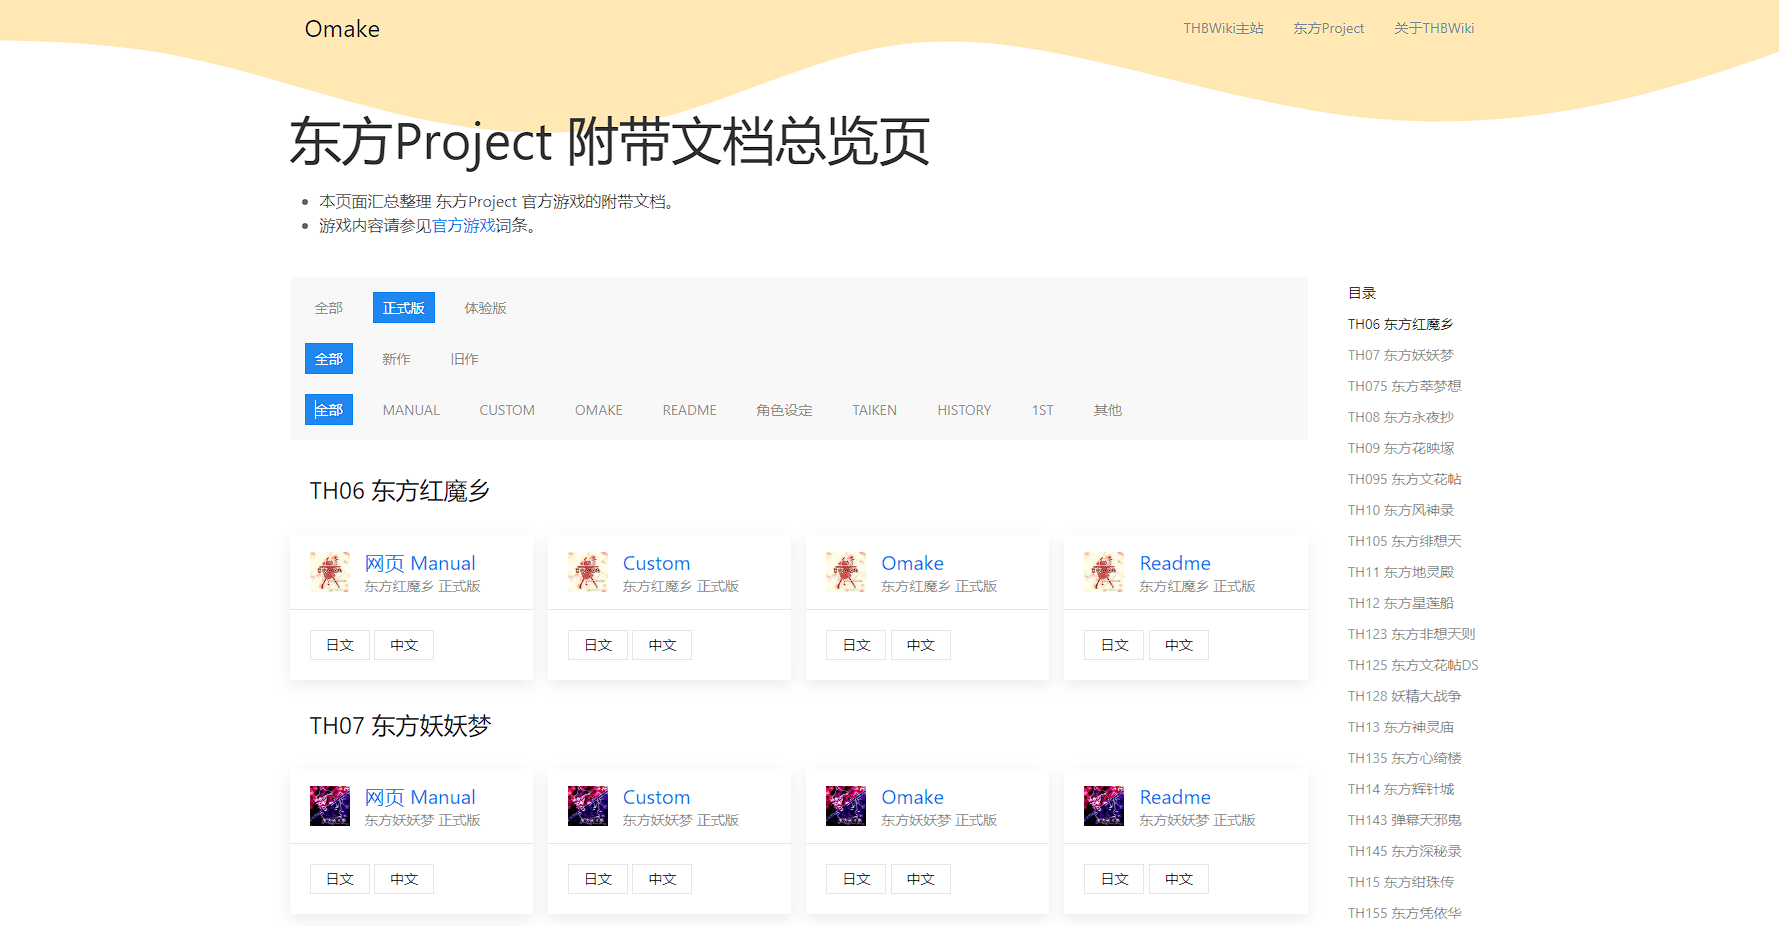1779x926 pixels.
Task: Open the TH06 网页 Manual title link
Action: click(x=420, y=563)
